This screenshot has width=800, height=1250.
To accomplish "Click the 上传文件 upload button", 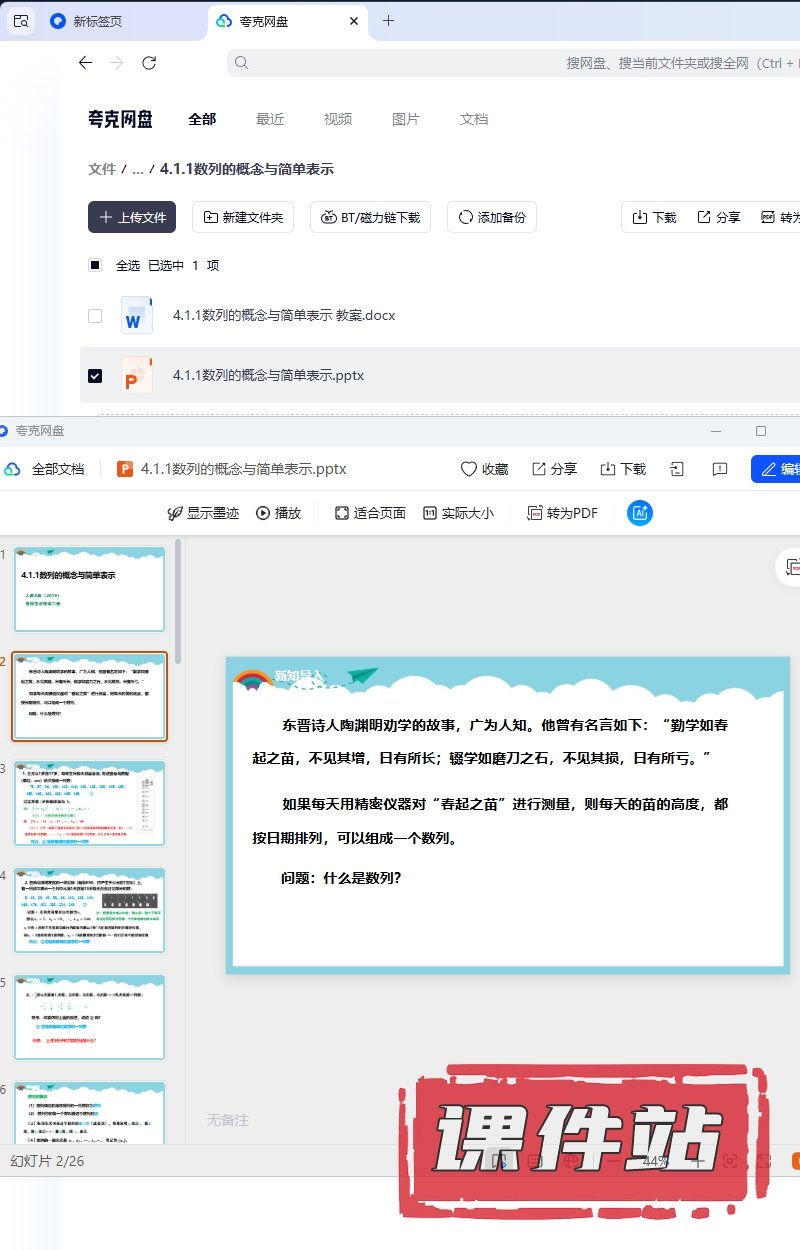I will pos(132,217).
